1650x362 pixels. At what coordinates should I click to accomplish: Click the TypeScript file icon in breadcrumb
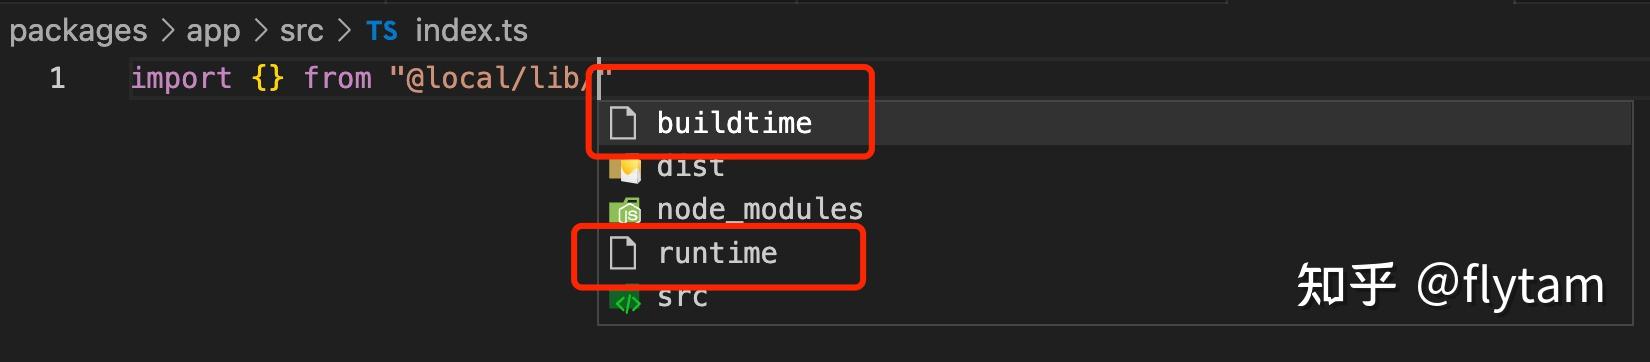(382, 31)
